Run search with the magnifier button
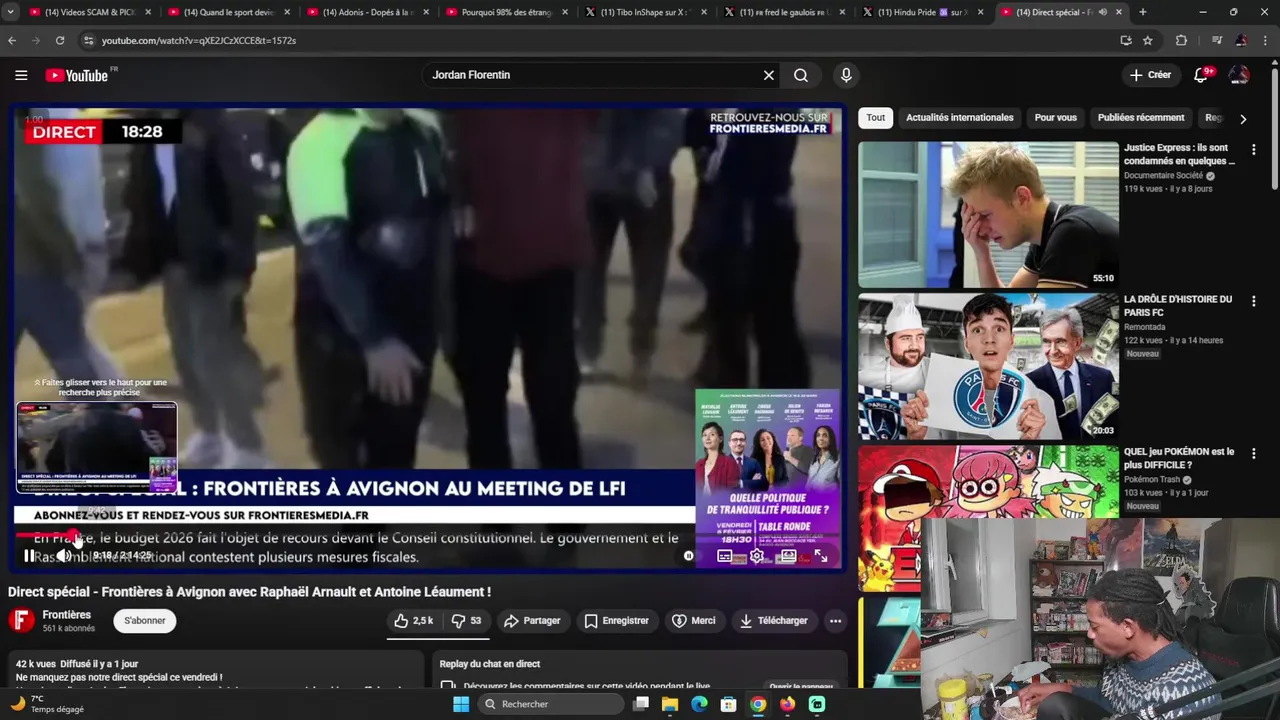1280x720 pixels. tap(801, 75)
